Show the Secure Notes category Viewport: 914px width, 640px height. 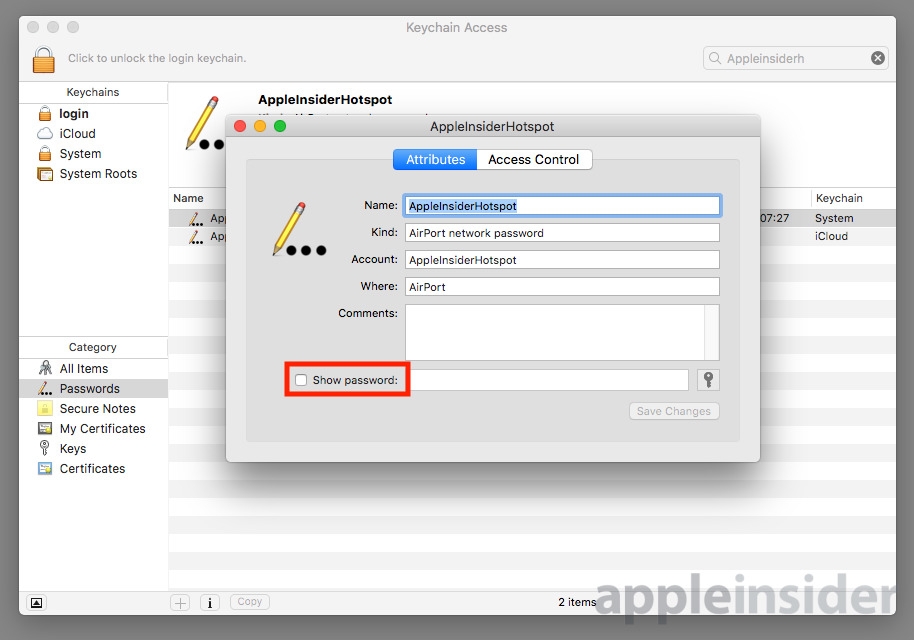click(97, 409)
